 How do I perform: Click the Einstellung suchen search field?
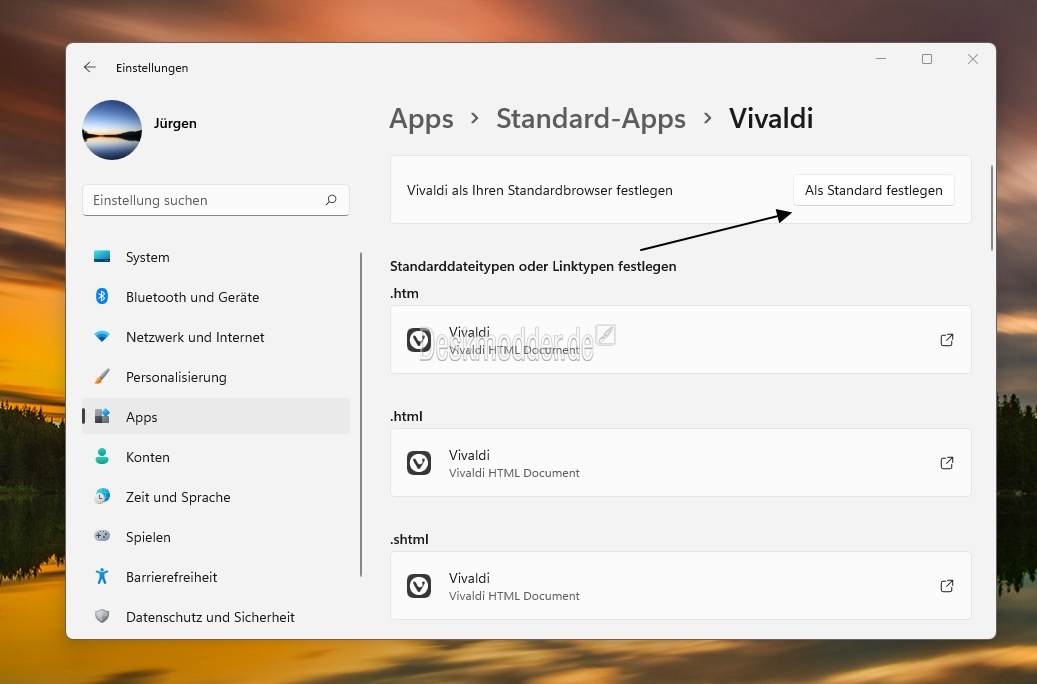(x=216, y=200)
